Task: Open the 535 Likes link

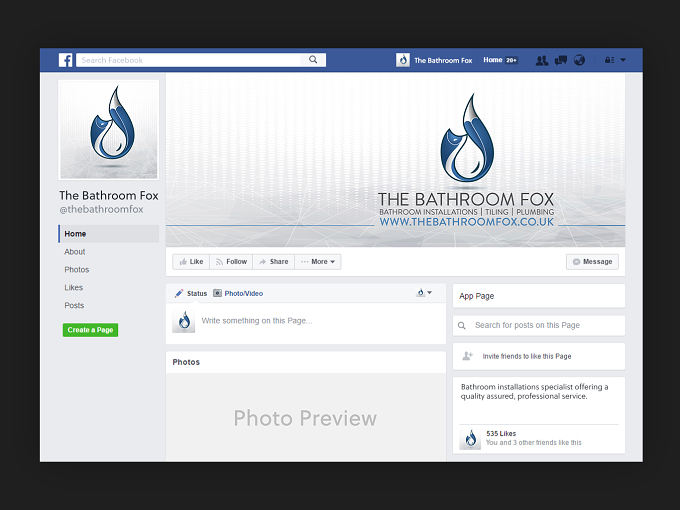Action: 501,433
